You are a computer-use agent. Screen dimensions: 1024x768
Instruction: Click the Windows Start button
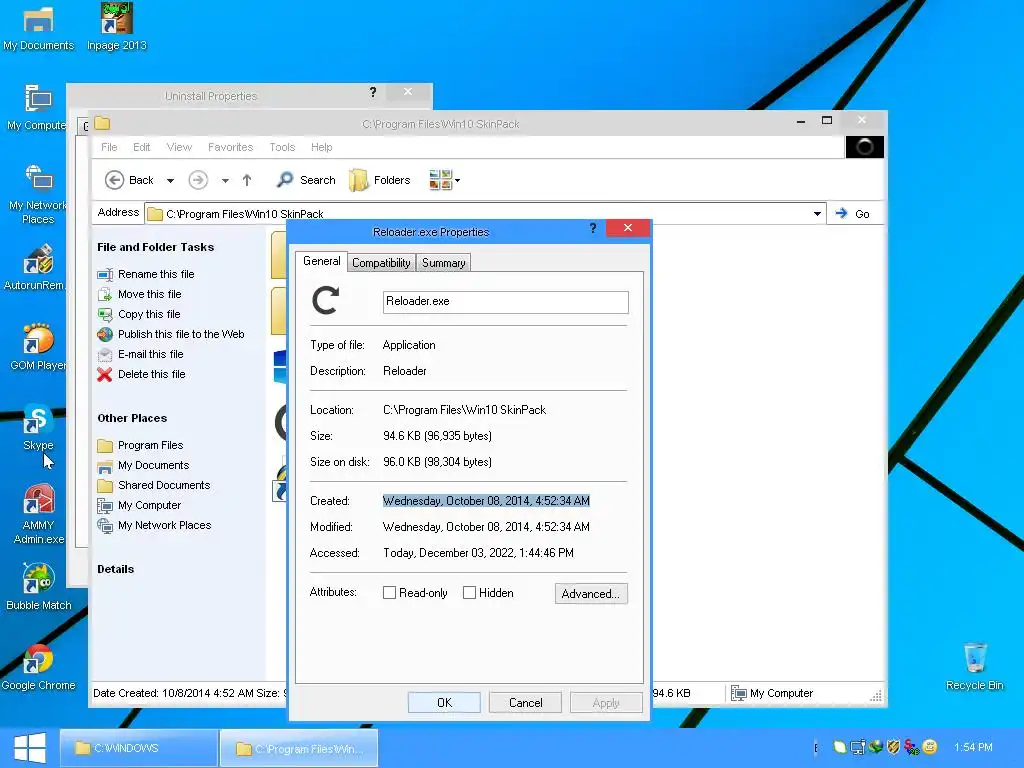29,748
